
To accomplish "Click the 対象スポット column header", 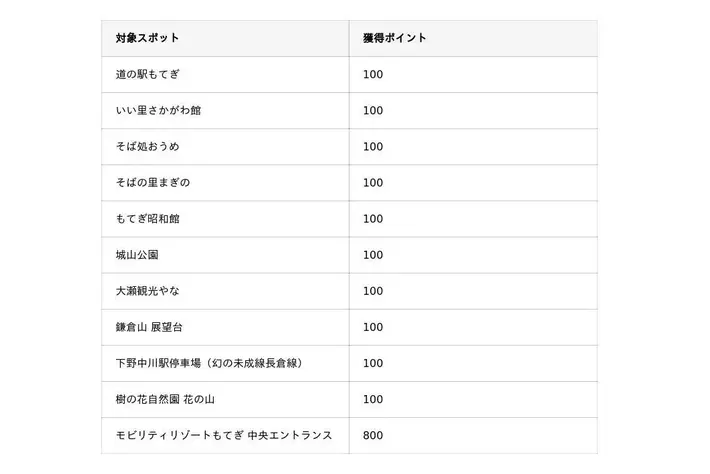I will pyautogui.click(x=147, y=38).
